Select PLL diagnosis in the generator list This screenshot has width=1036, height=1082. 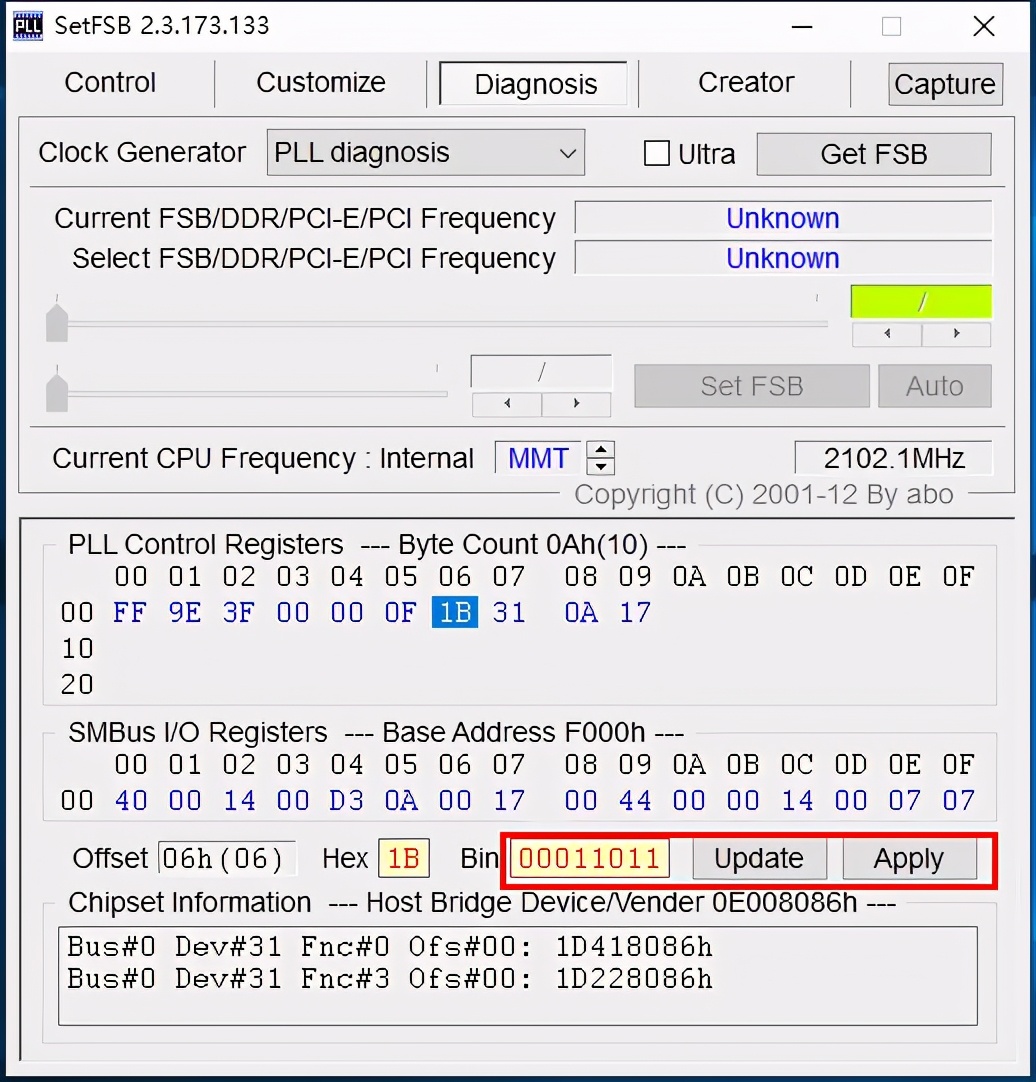[x=360, y=152]
